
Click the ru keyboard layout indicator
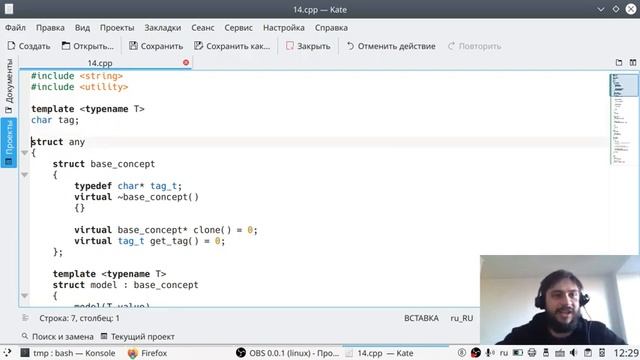click(x=504, y=353)
